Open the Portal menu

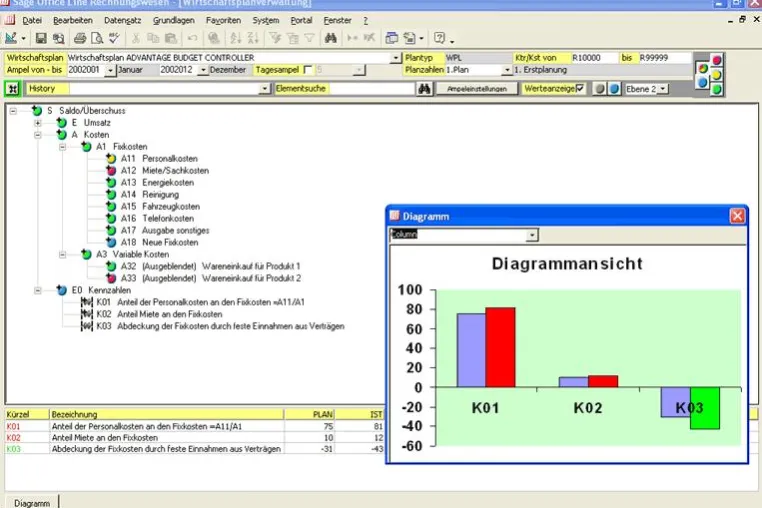tap(301, 20)
